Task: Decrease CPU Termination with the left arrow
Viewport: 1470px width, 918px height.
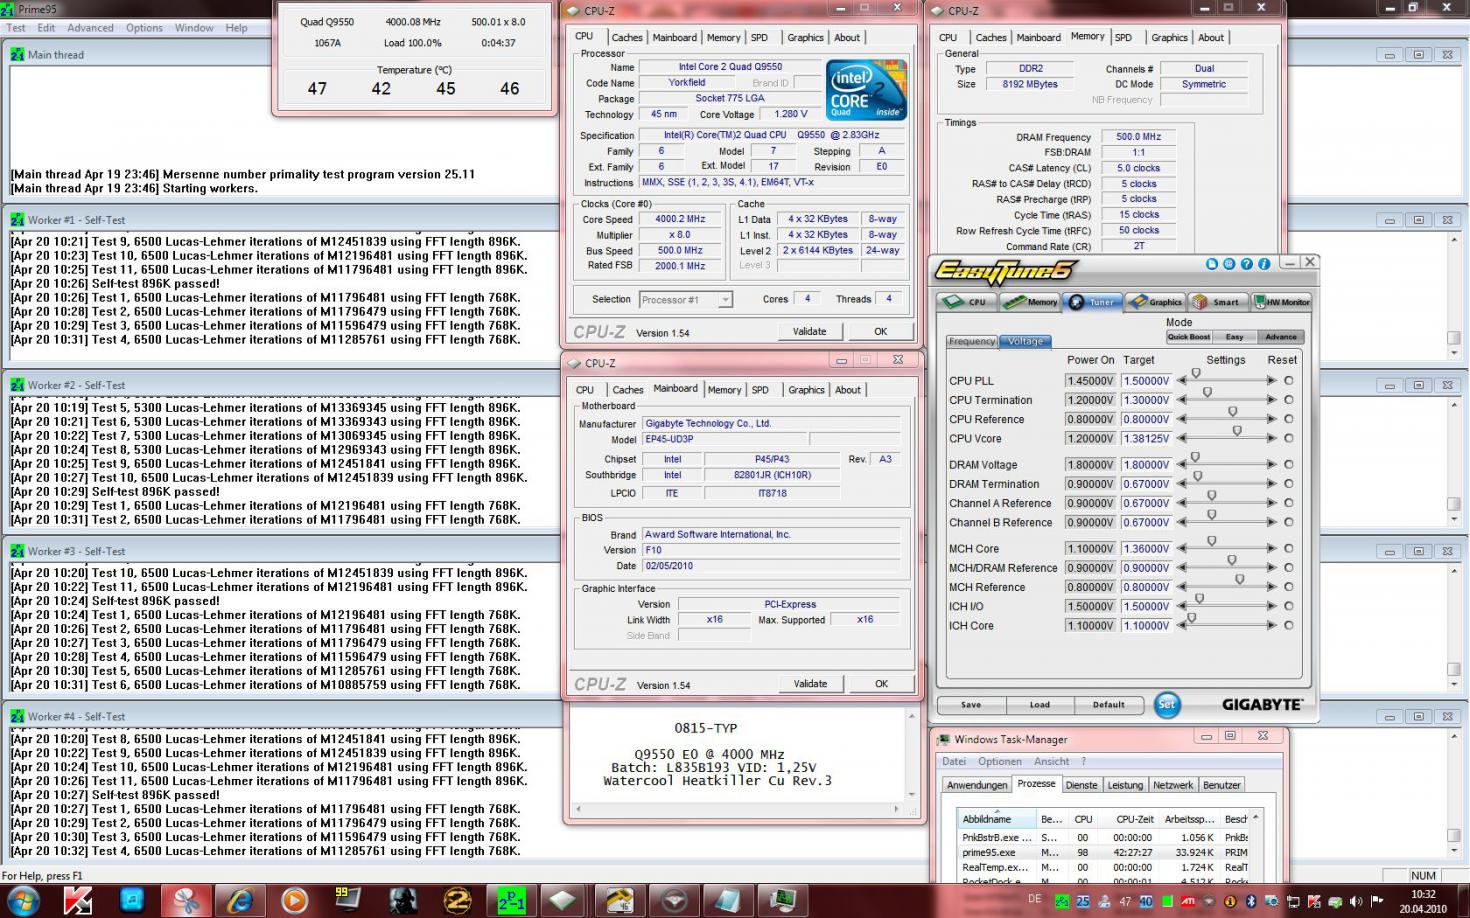Action: pos(1183,400)
